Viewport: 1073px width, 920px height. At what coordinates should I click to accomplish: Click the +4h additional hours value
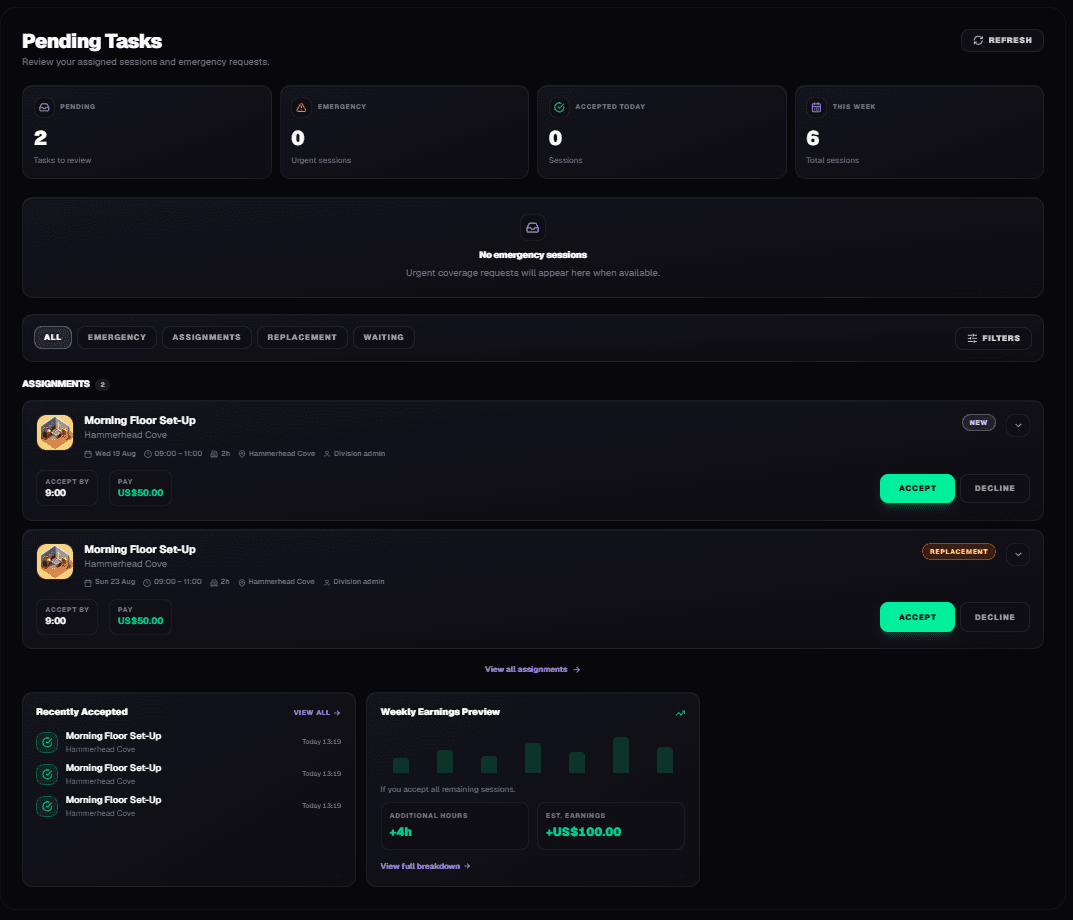[x=400, y=832]
